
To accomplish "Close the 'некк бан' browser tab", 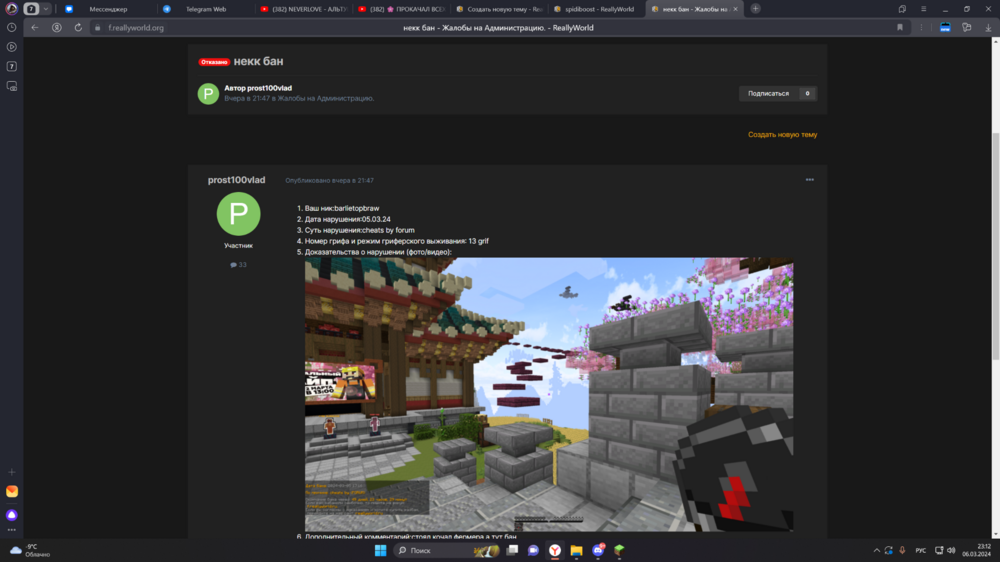I will click(735, 9).
